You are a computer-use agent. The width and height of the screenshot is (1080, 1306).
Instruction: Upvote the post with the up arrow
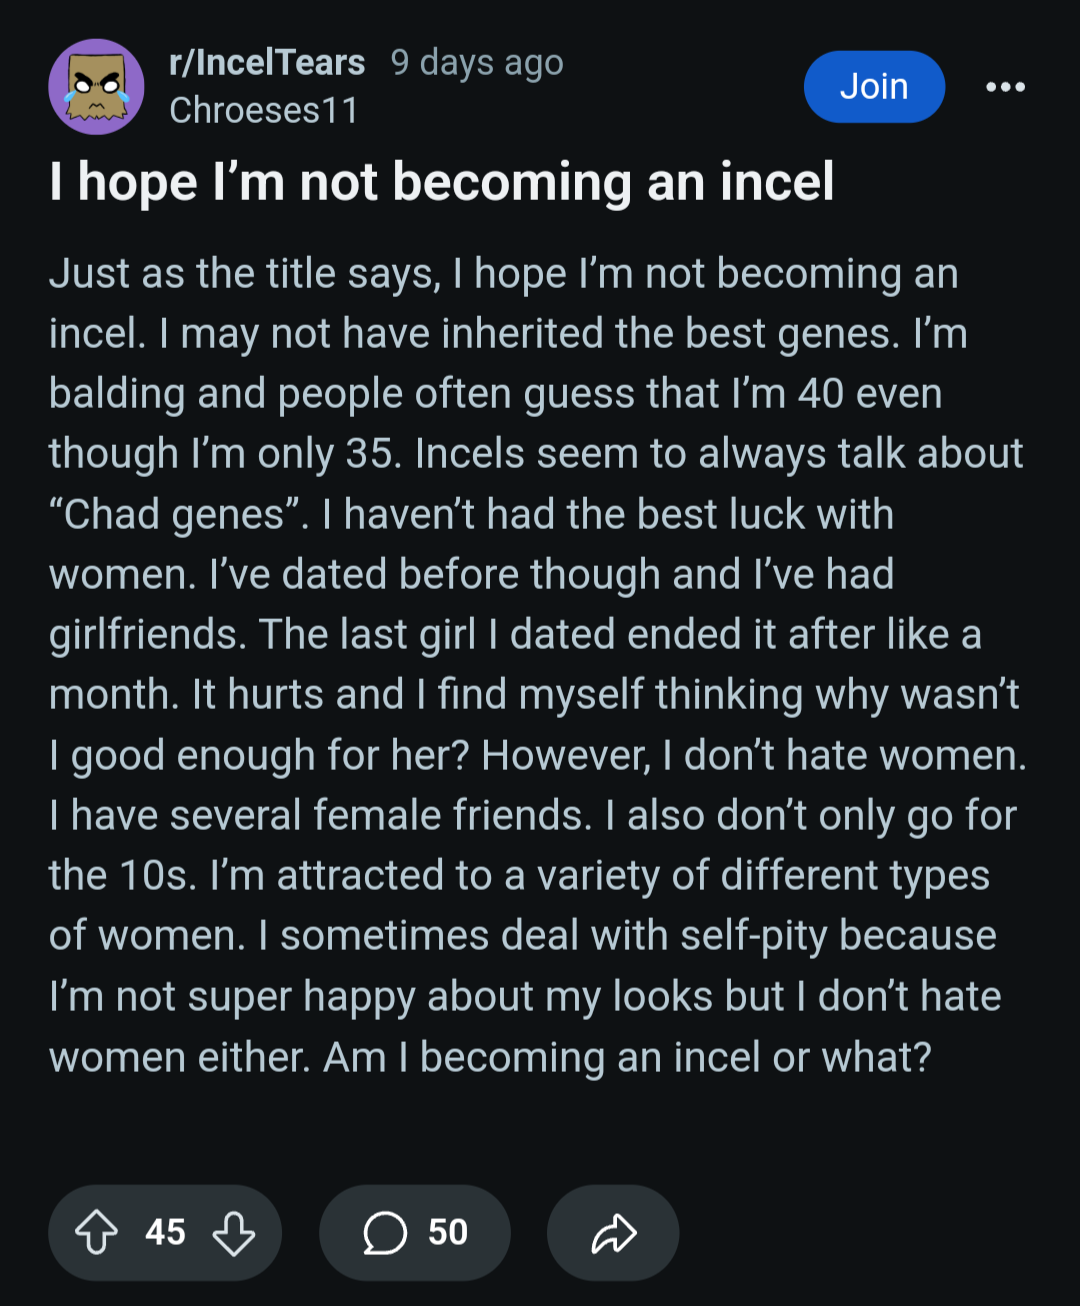click(96, 1232)
